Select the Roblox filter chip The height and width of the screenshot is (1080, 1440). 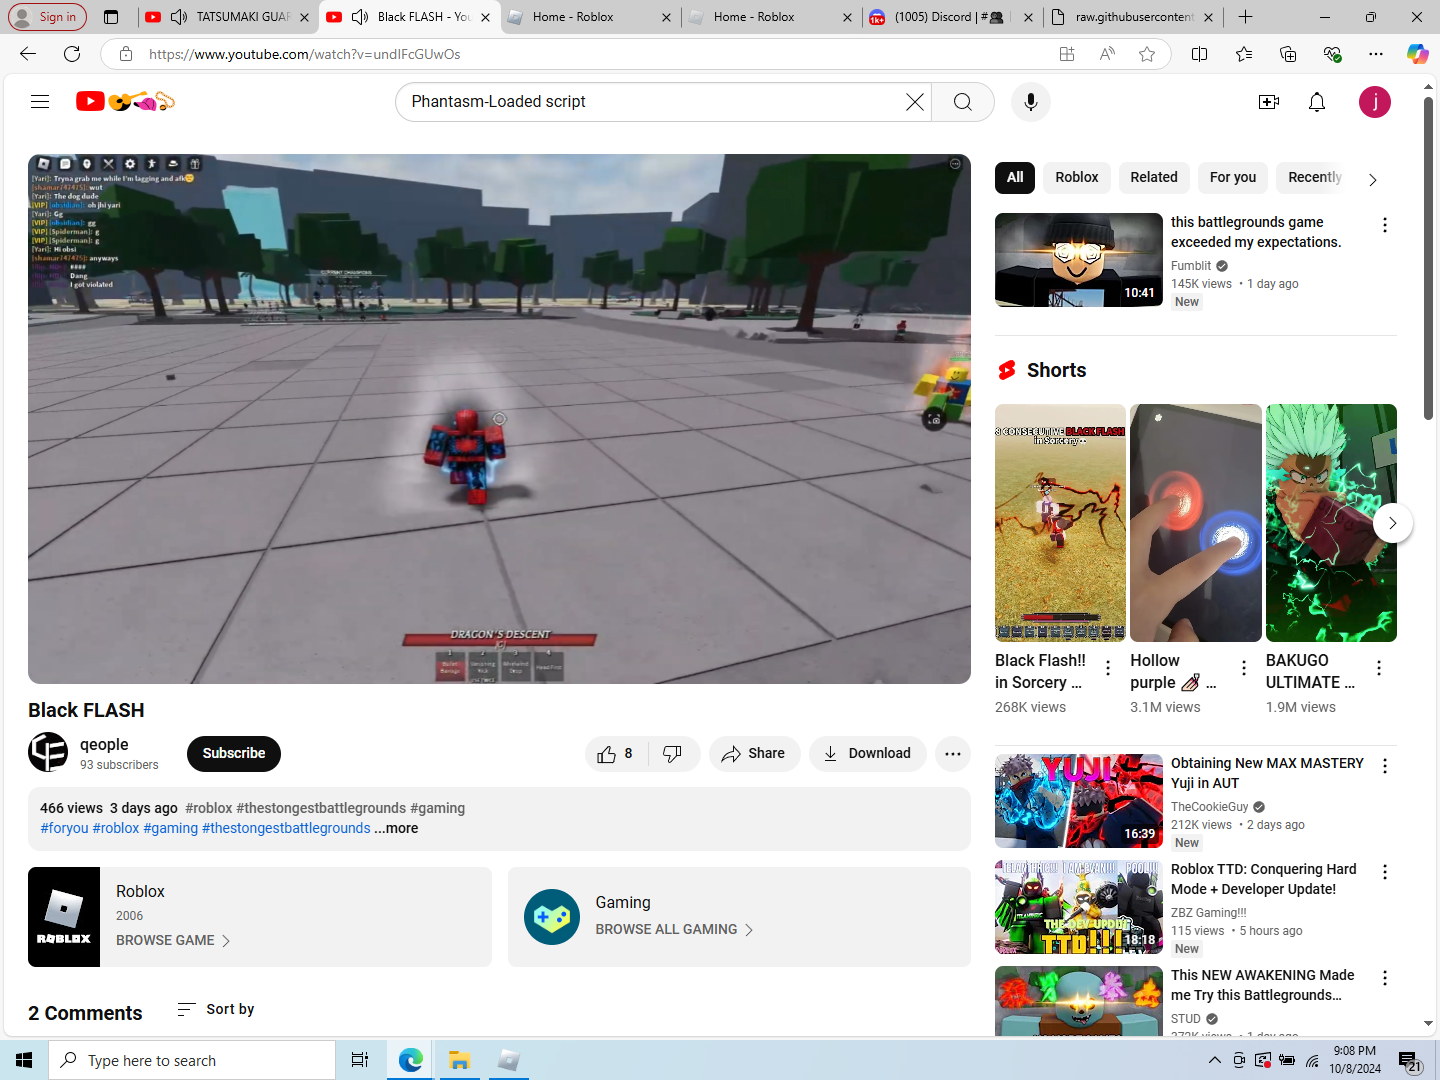[x=1077, y=177]
